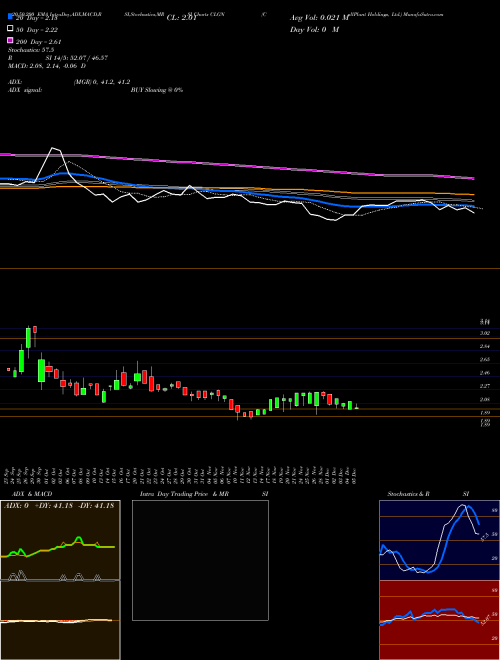Click the 'ADX signal:' label
This screenshot has width=500, height=660.
coord(25,90)
